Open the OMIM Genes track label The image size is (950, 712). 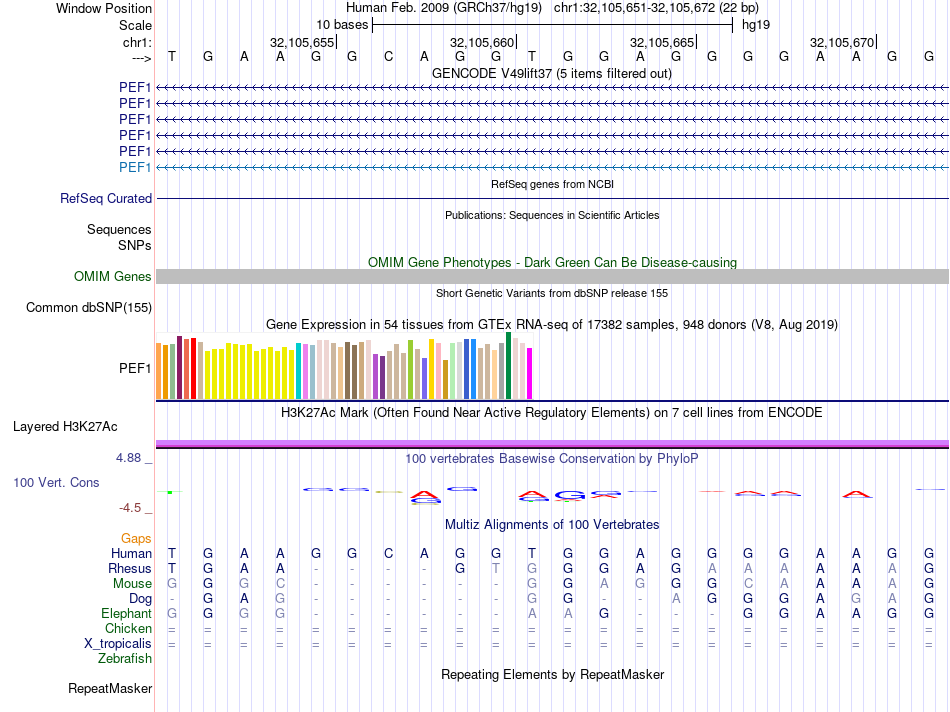click(x=112, y=276)
